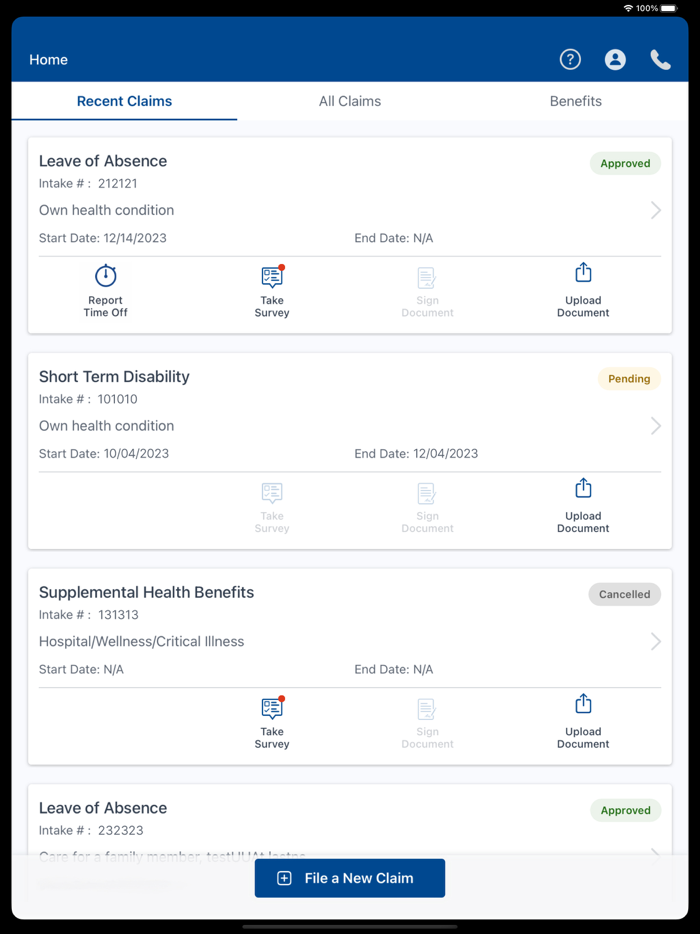Upload Document for Leave of Absence claim 212121
This screenshot has width=700, height=934.
pos(583,289)
